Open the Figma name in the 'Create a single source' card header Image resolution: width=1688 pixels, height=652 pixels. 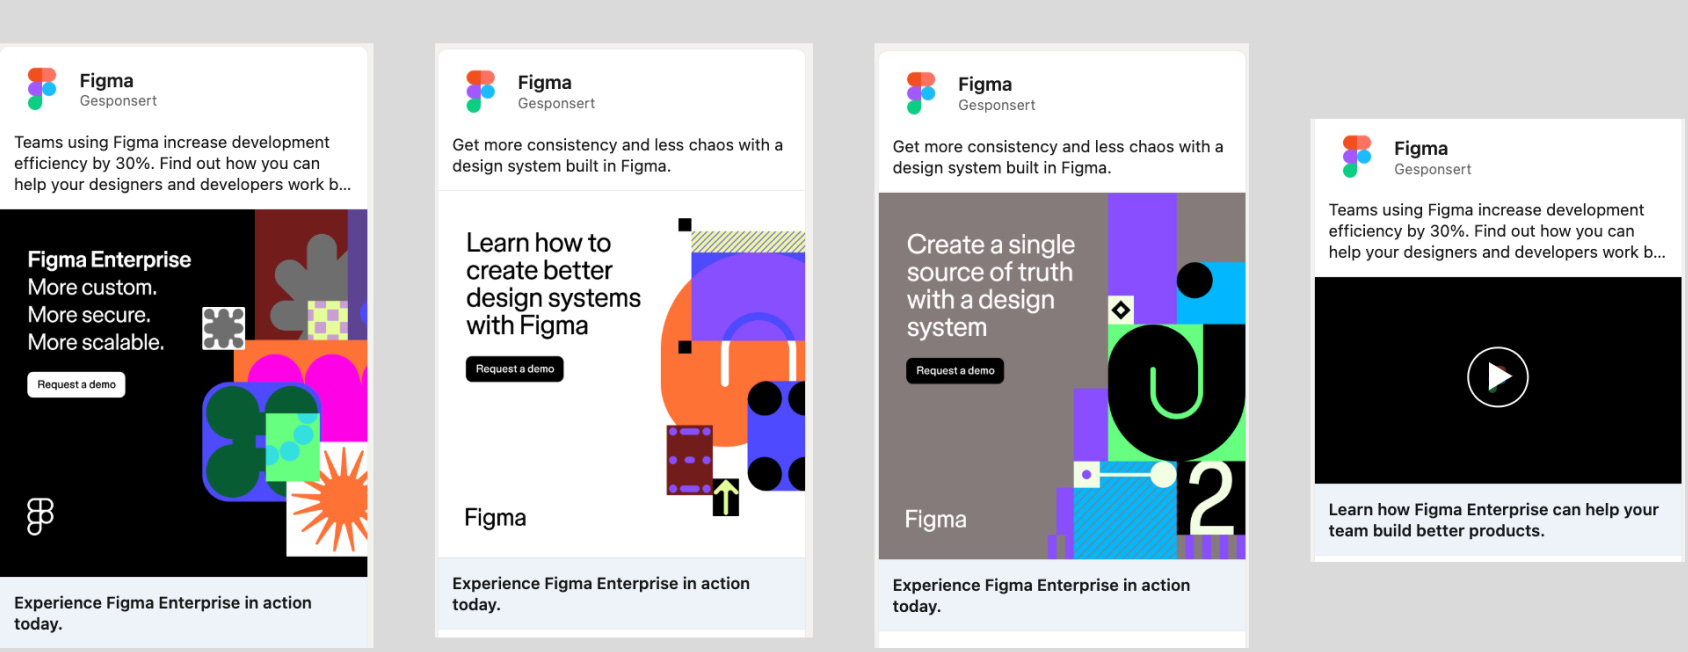[985, 84]
